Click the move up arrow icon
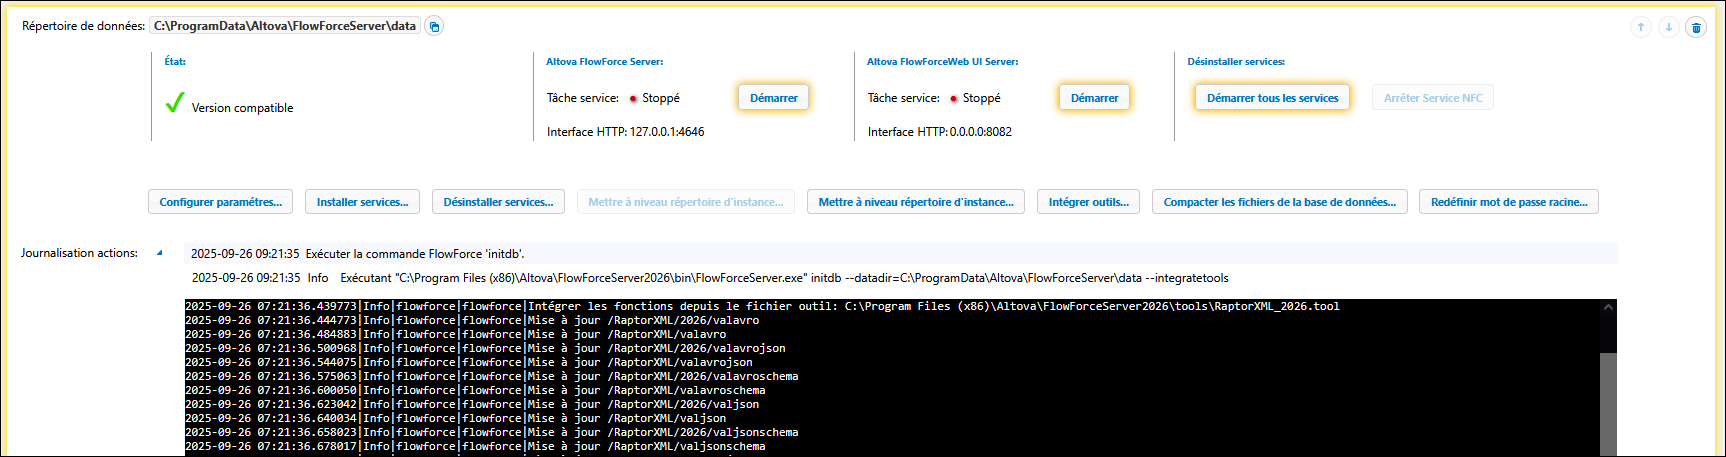Image resolution: width=1726 pixels, height=457 pixels. [1640, 27]
